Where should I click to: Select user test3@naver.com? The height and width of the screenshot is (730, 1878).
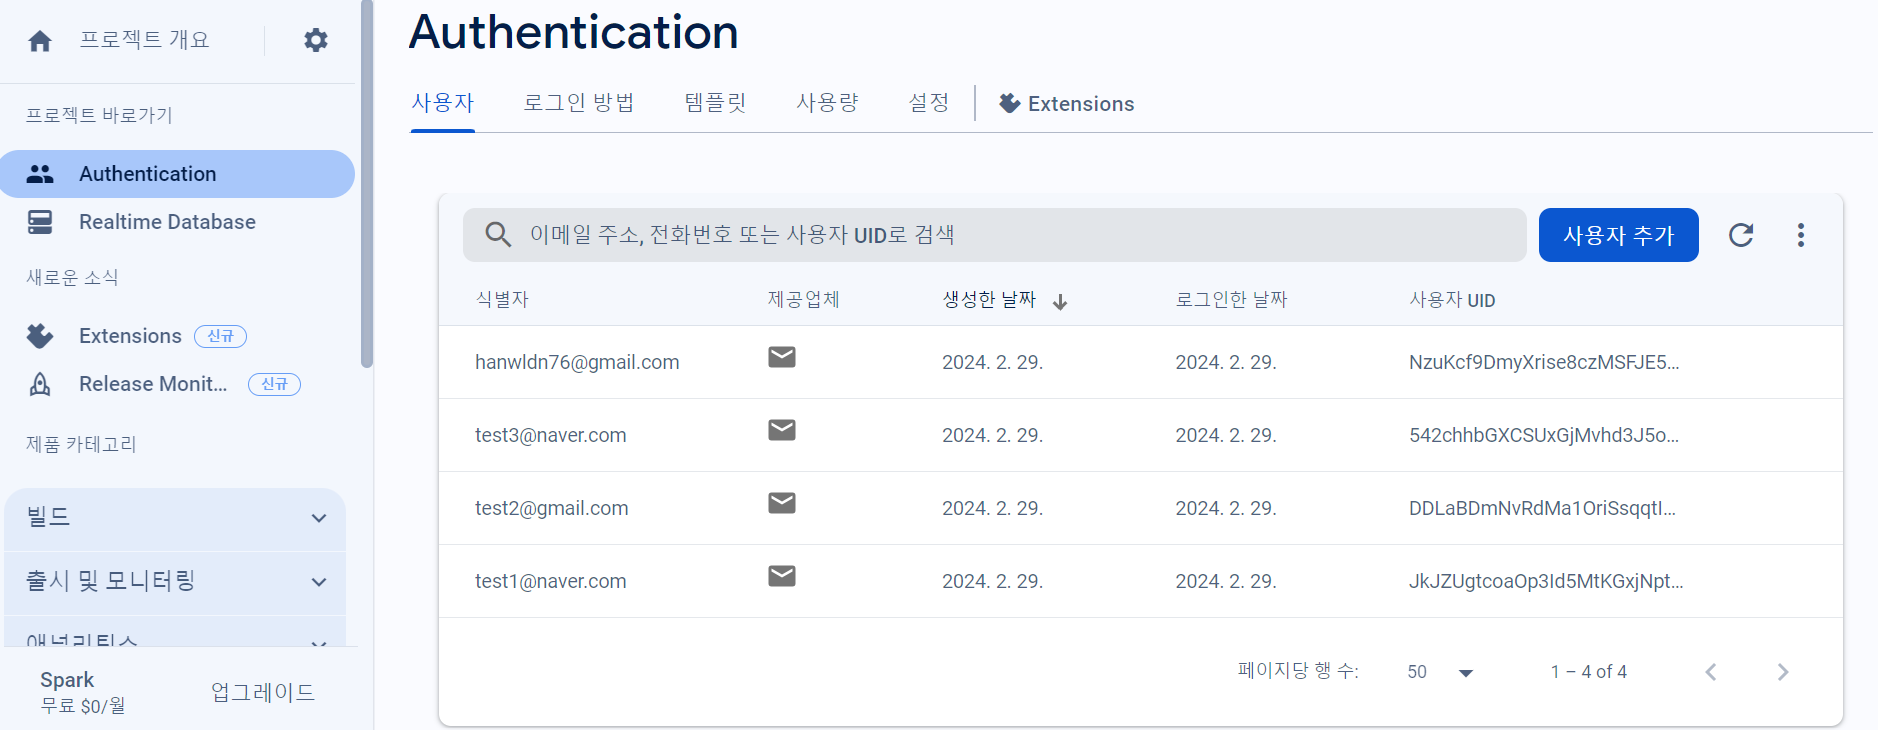pyautogui.click(x=551, y=435)
